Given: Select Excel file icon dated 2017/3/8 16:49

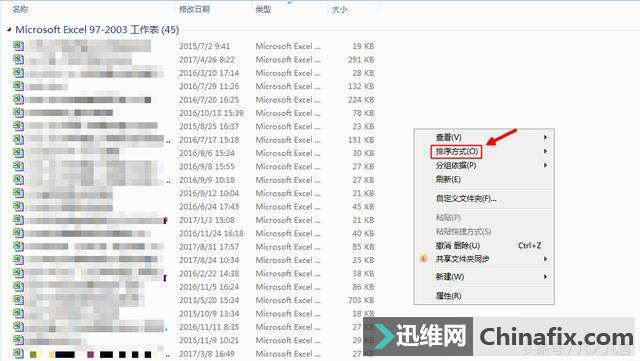Looking at the screenshot, I should pos(18,354).
